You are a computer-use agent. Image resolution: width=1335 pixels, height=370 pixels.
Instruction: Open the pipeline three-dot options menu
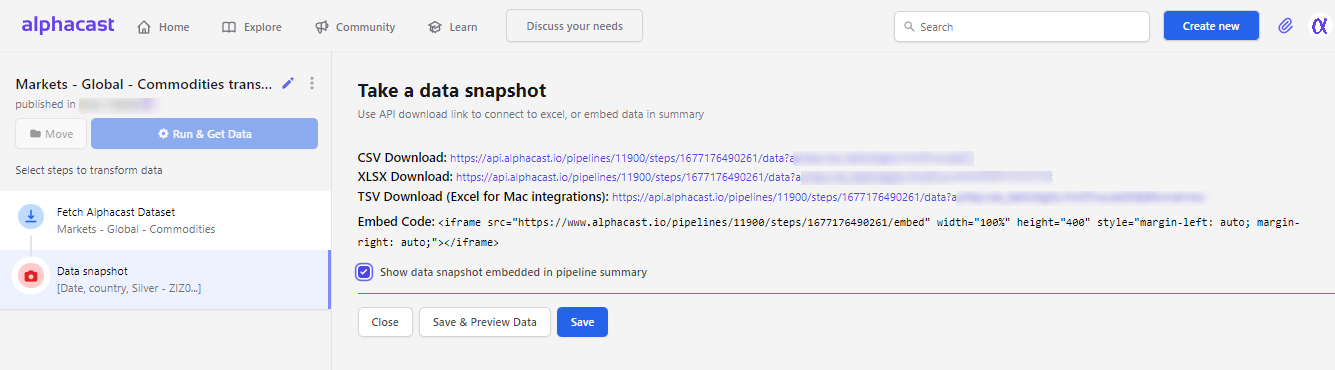pyautogui.click(x=312, y=83)
